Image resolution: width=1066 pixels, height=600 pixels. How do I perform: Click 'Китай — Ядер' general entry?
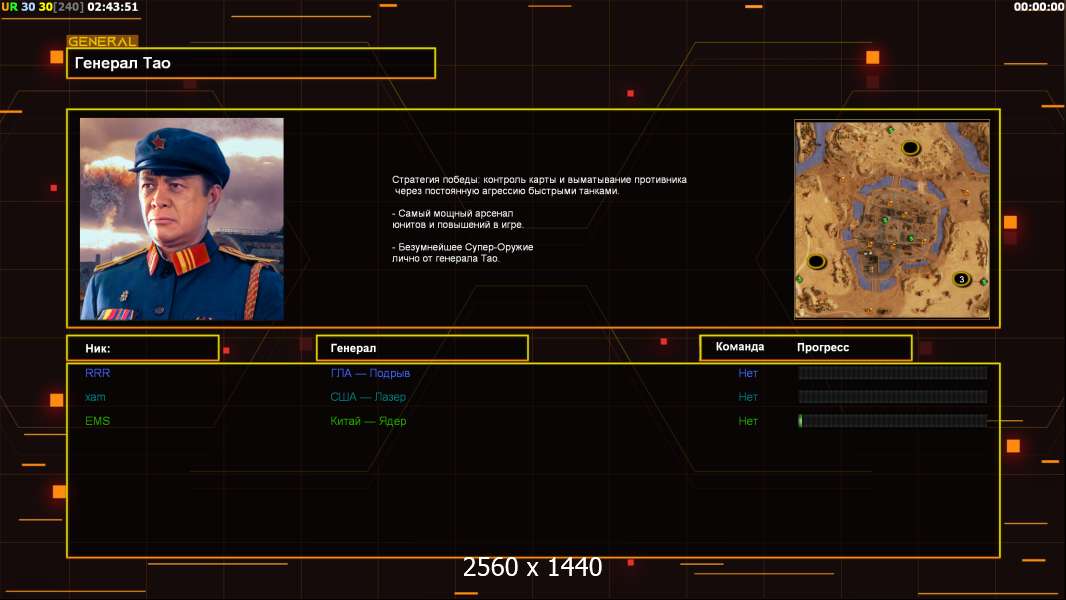coord(368,421)
